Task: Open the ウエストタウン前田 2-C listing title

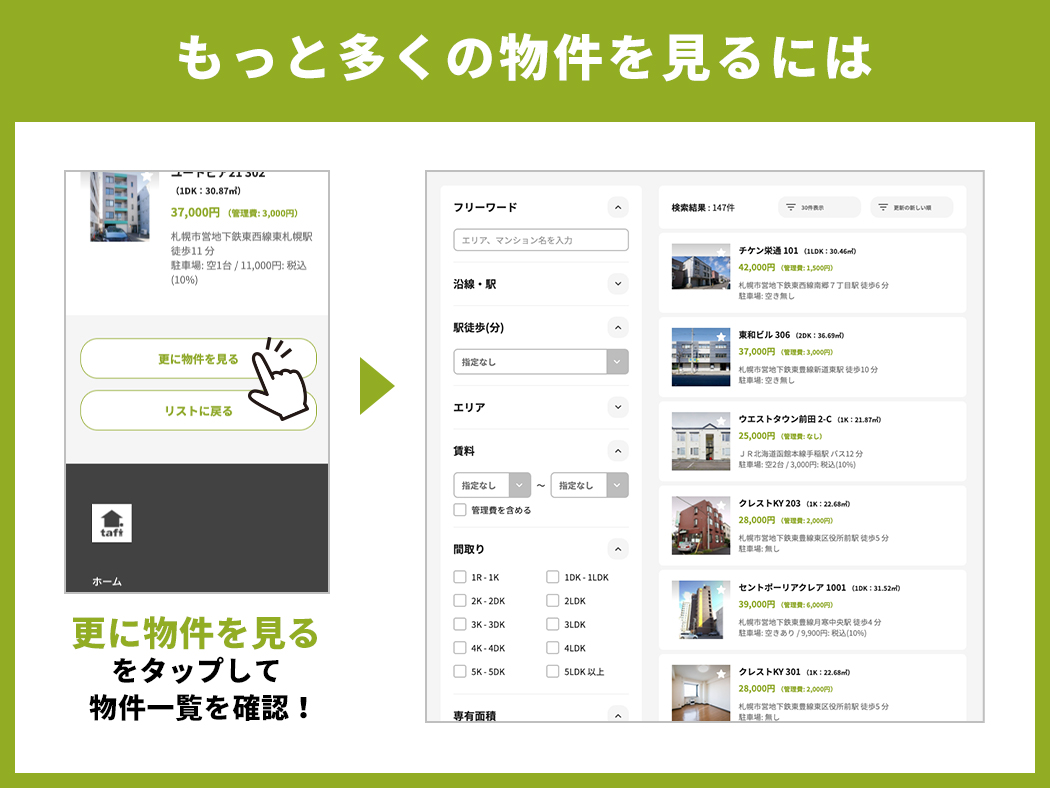Action: [785, 419]
